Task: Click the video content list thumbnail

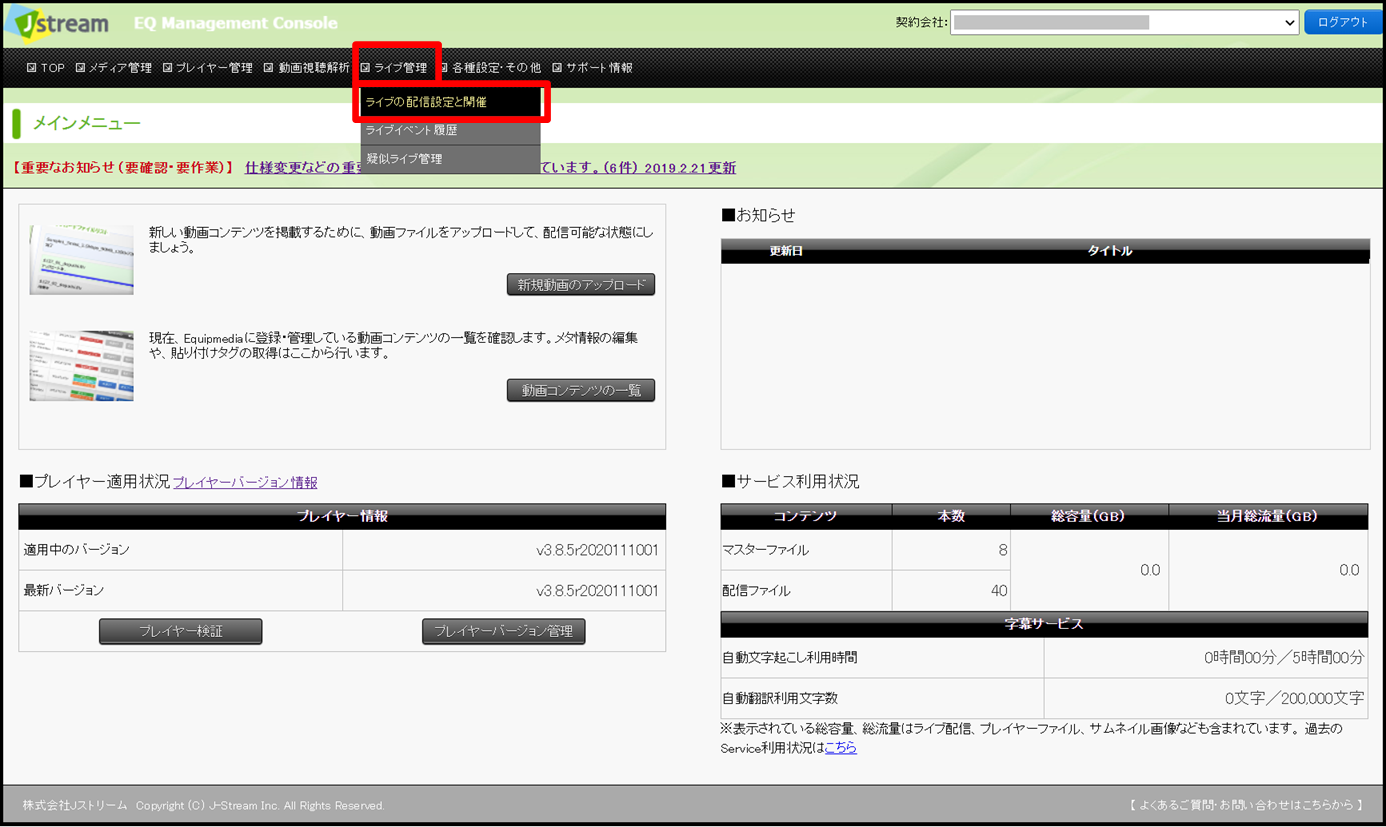Action: (x=81, y=366)
